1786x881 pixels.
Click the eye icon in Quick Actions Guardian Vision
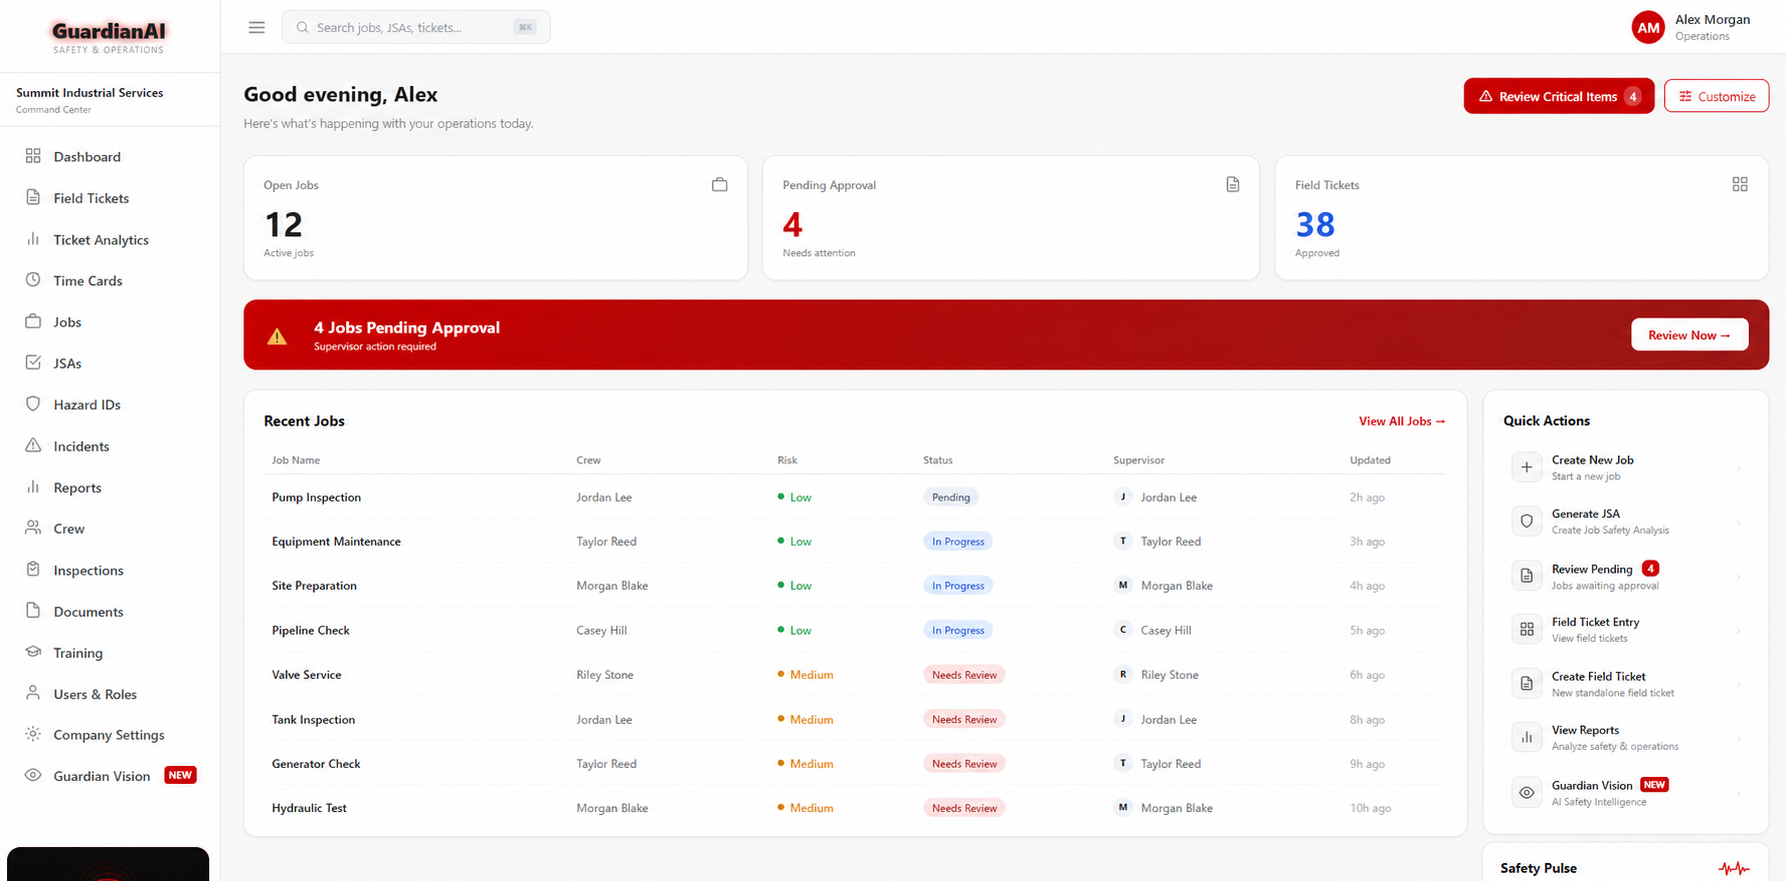point(1527,793)
